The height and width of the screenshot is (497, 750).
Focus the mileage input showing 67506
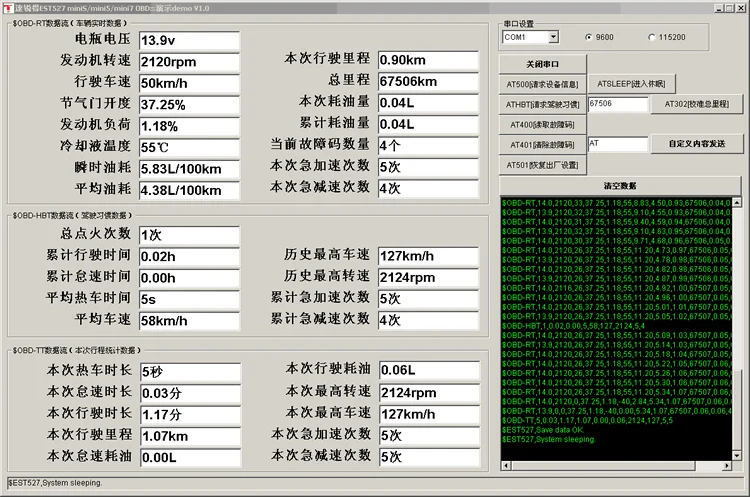[617, 104]
